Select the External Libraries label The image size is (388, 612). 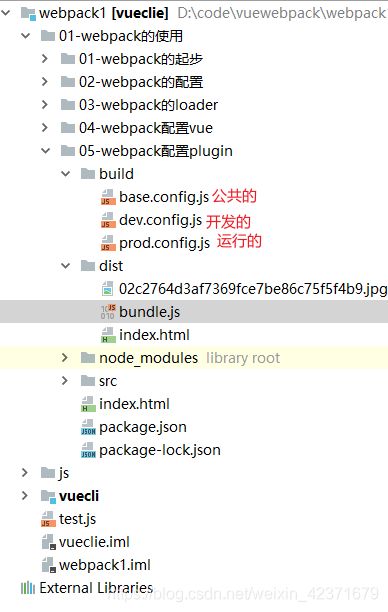96,588
